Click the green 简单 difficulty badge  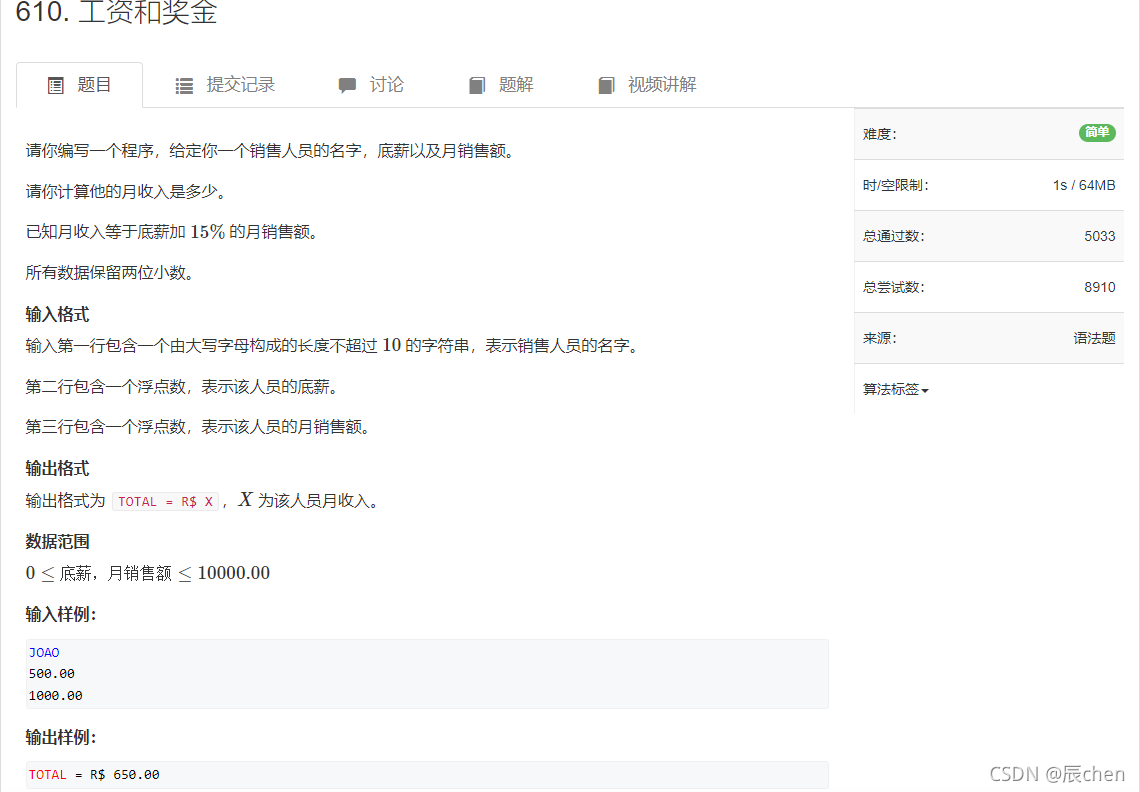click(x=1097, y=132)
